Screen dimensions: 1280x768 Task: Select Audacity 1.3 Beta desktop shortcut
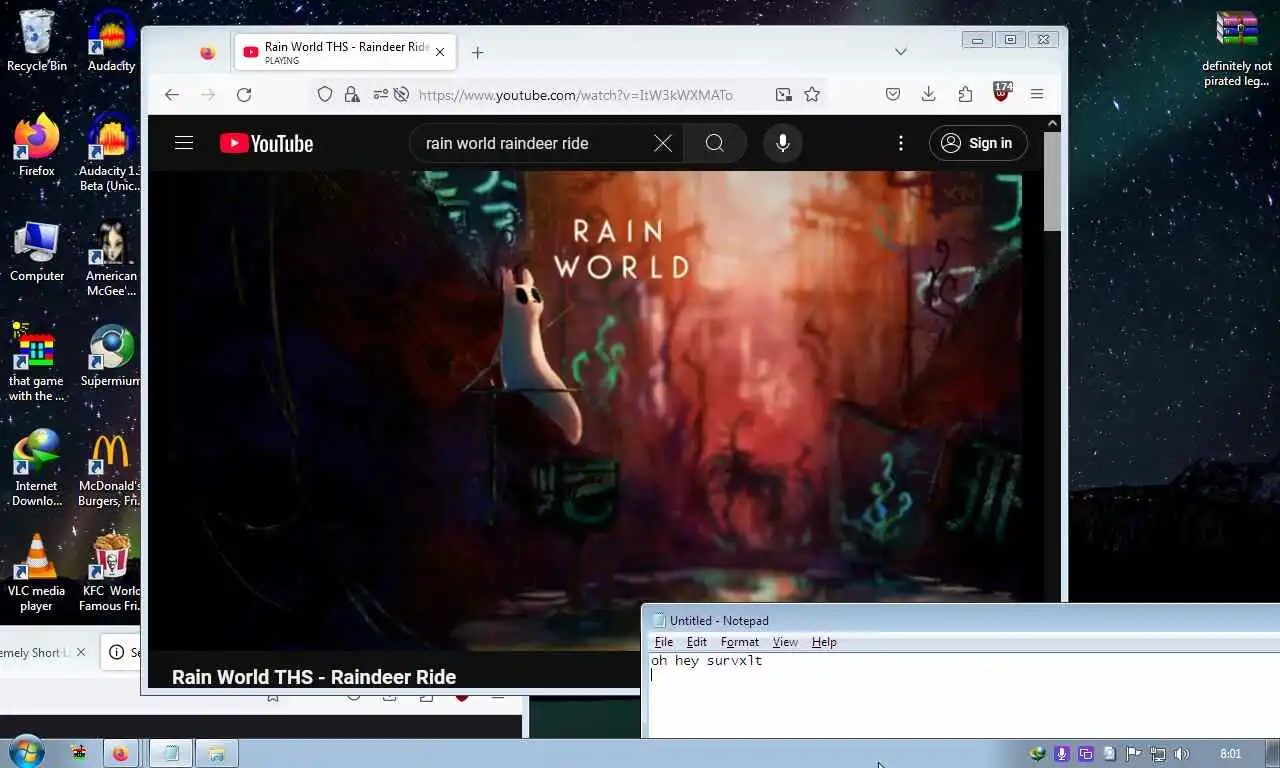[x=110, y=152]
